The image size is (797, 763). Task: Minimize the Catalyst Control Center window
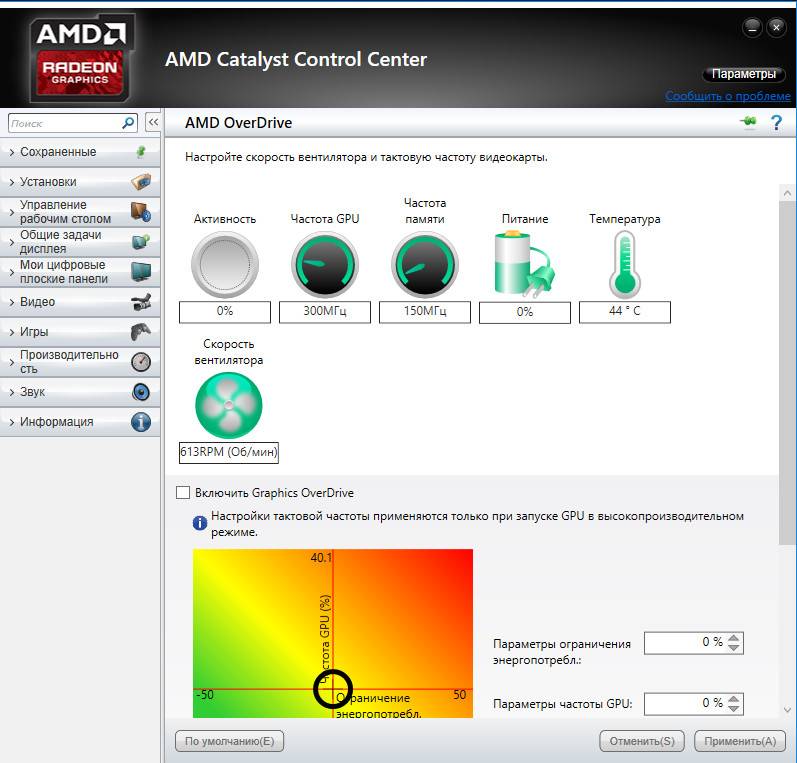(752, 27)
